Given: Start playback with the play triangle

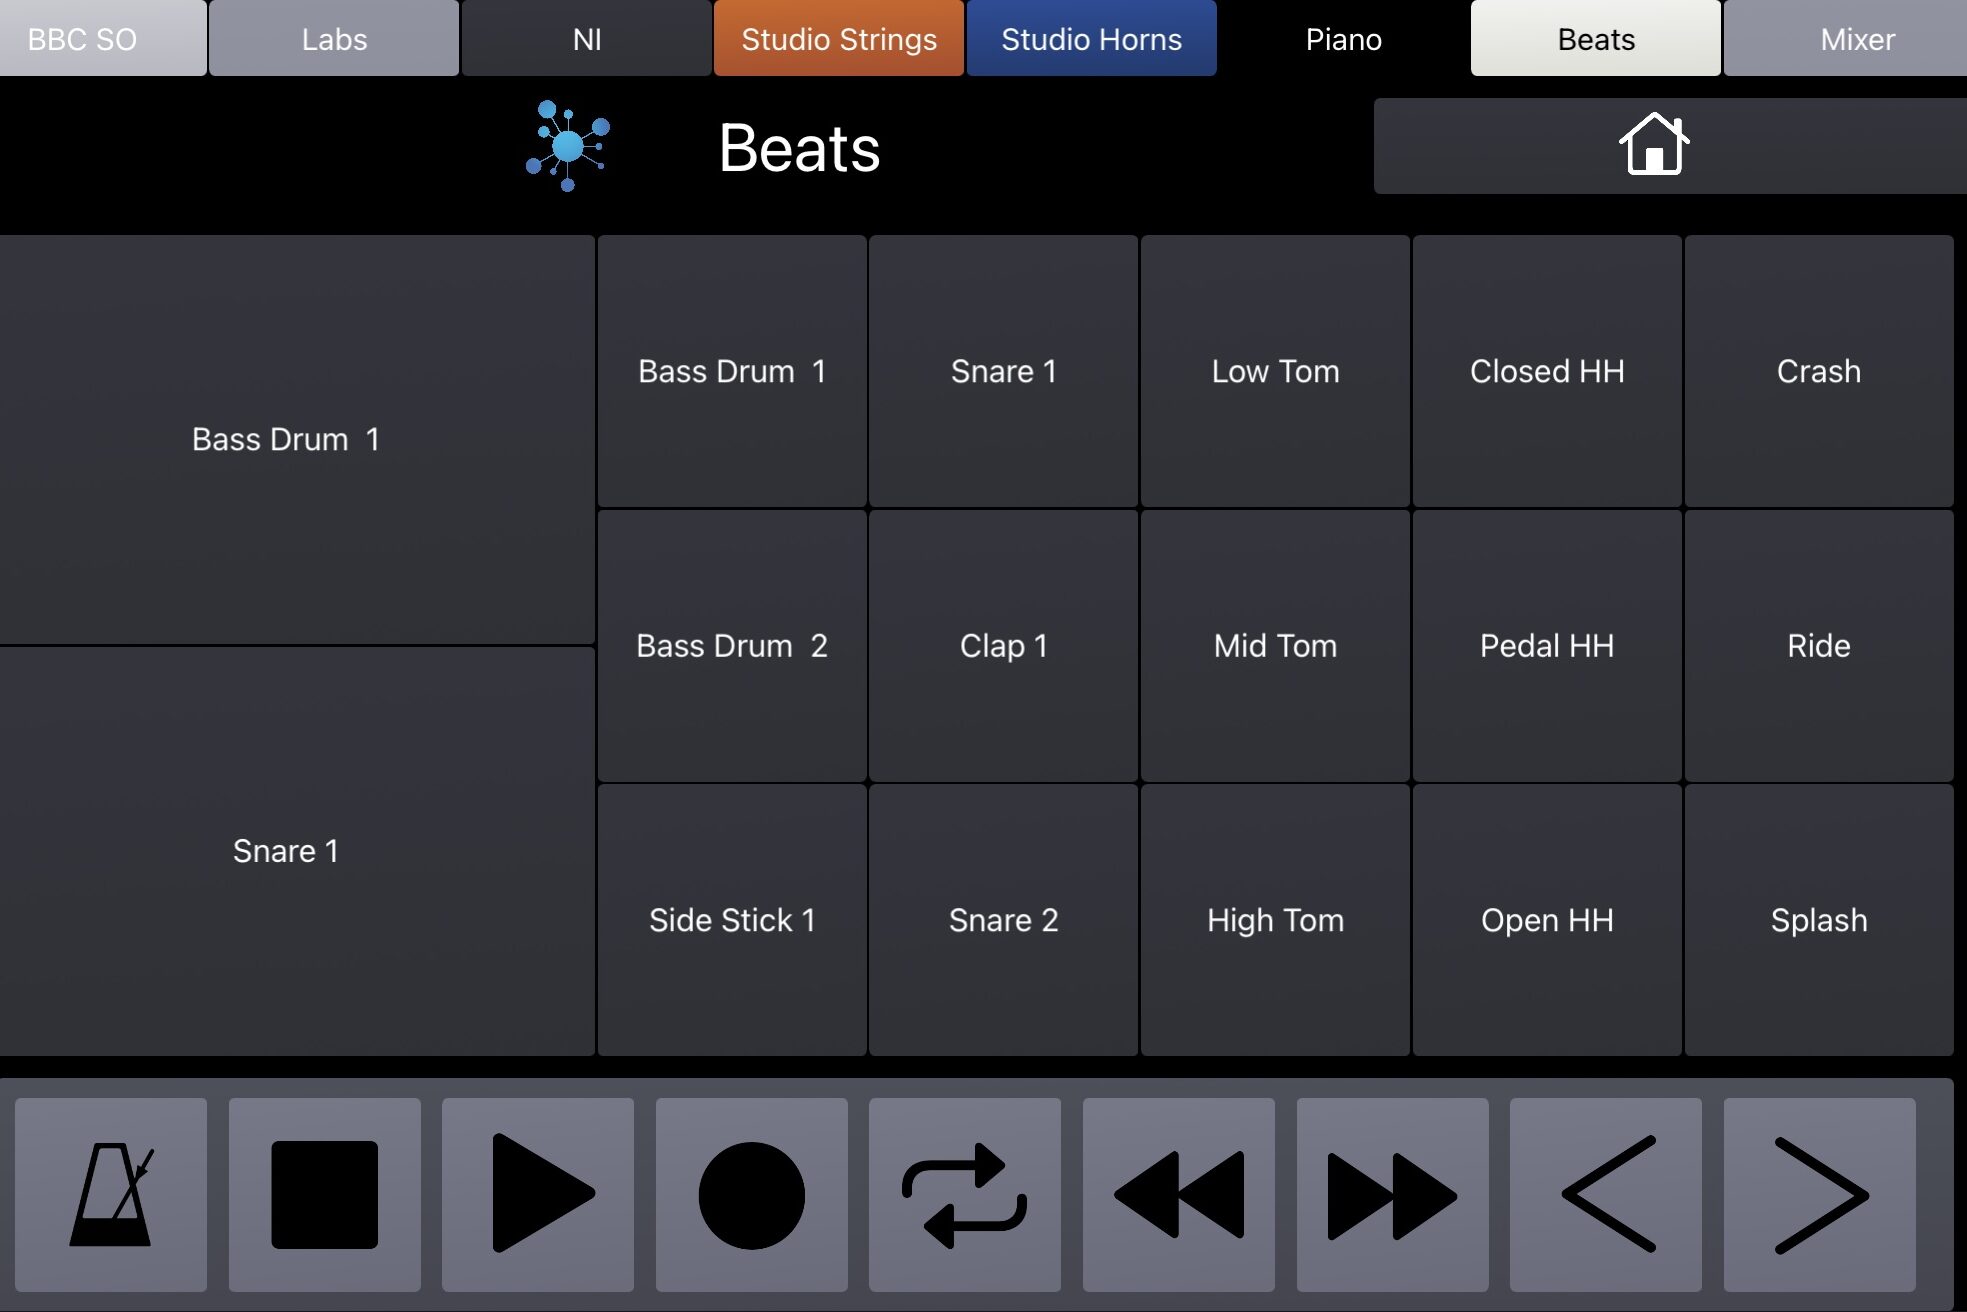Looking at the screenshot, I should tap(538, 1194).
